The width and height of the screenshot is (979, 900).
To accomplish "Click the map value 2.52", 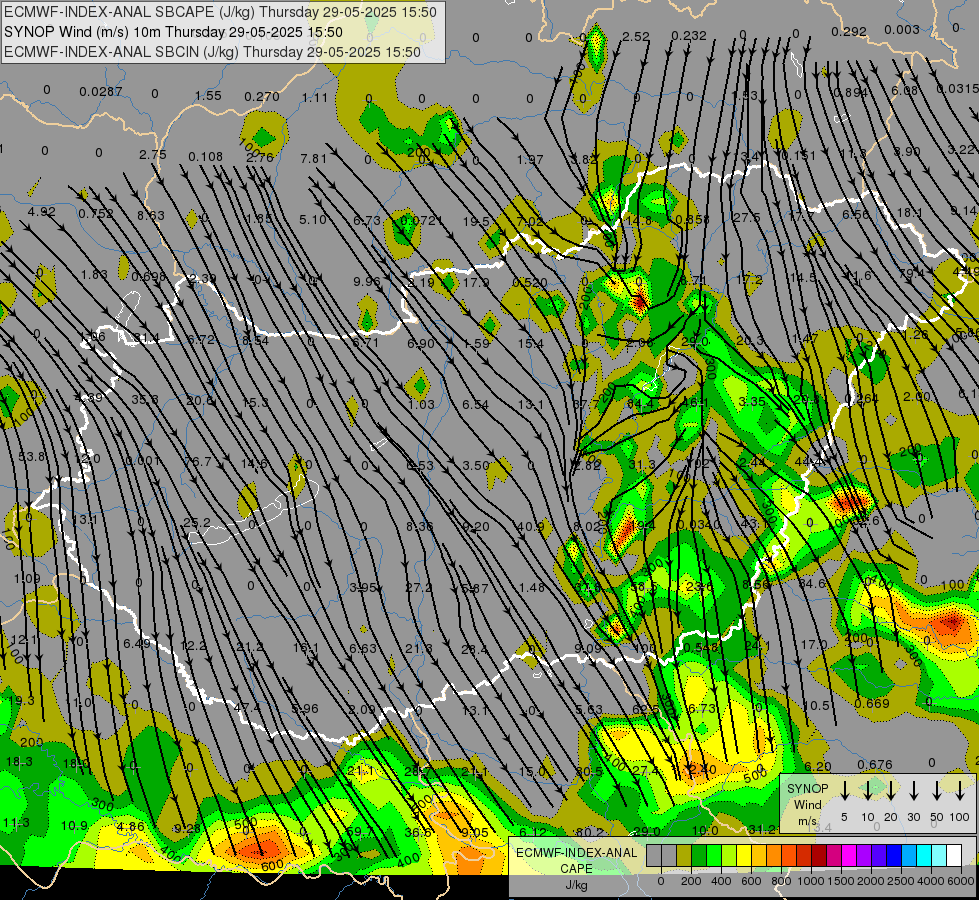I will (x=636, y=37).
